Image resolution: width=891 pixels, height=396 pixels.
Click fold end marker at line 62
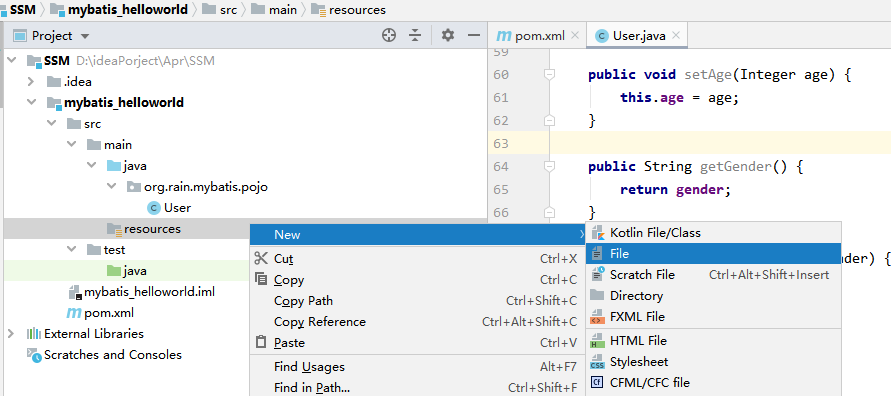coord(549,120)
